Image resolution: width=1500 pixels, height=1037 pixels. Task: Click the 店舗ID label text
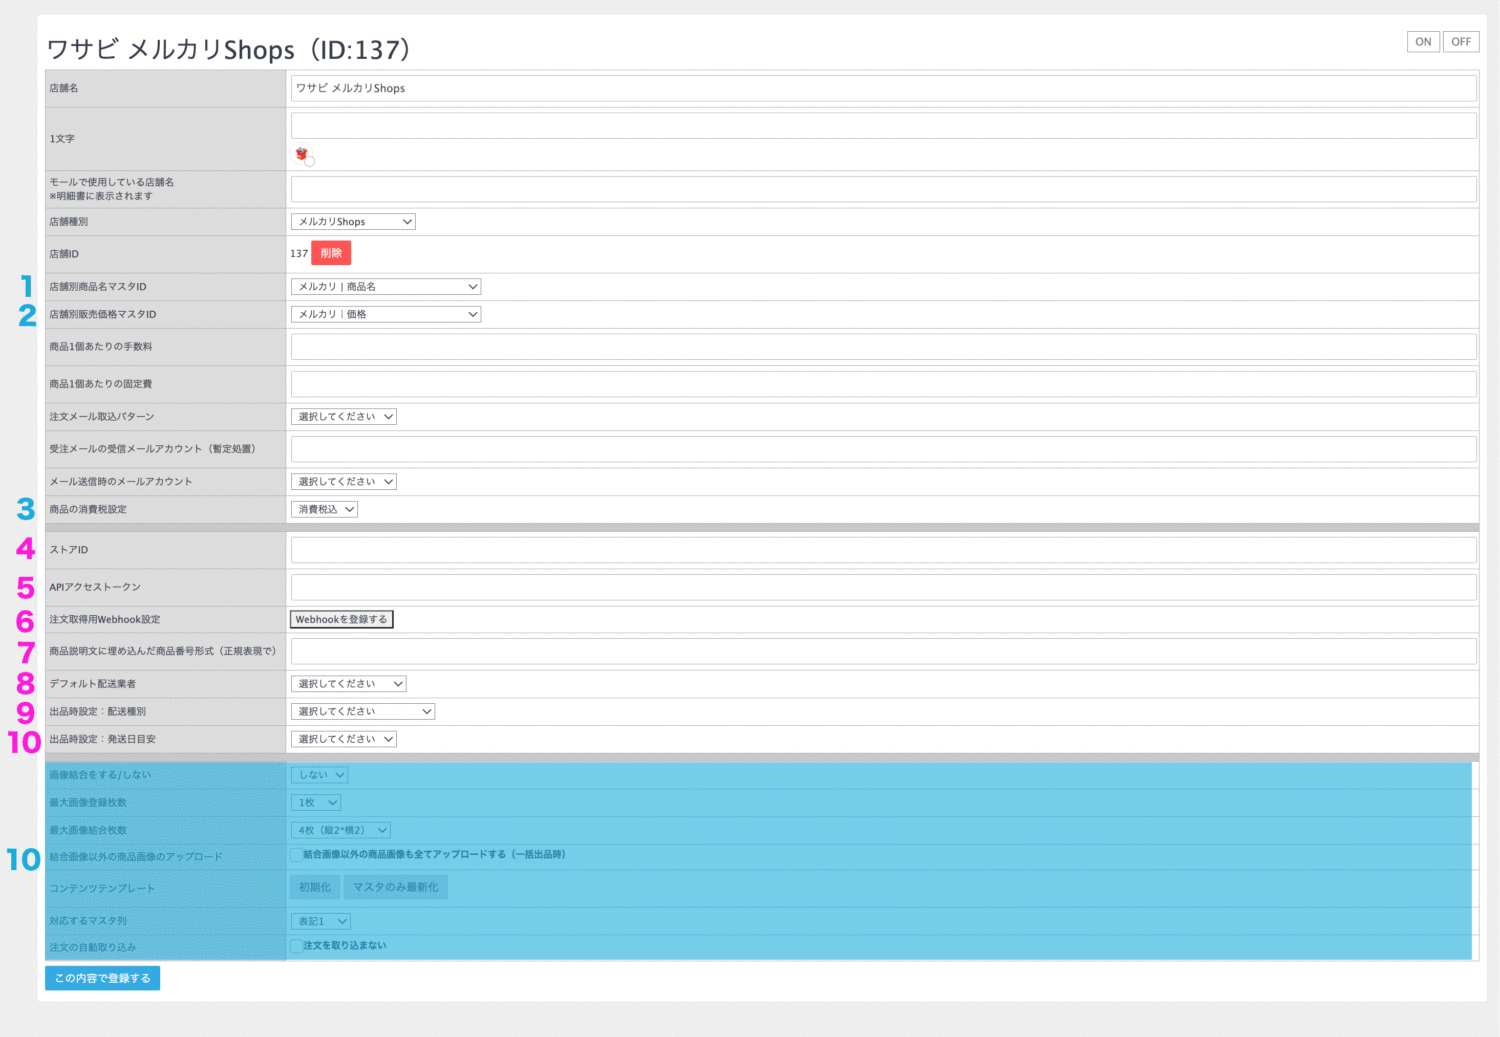[x=64, y=254]
